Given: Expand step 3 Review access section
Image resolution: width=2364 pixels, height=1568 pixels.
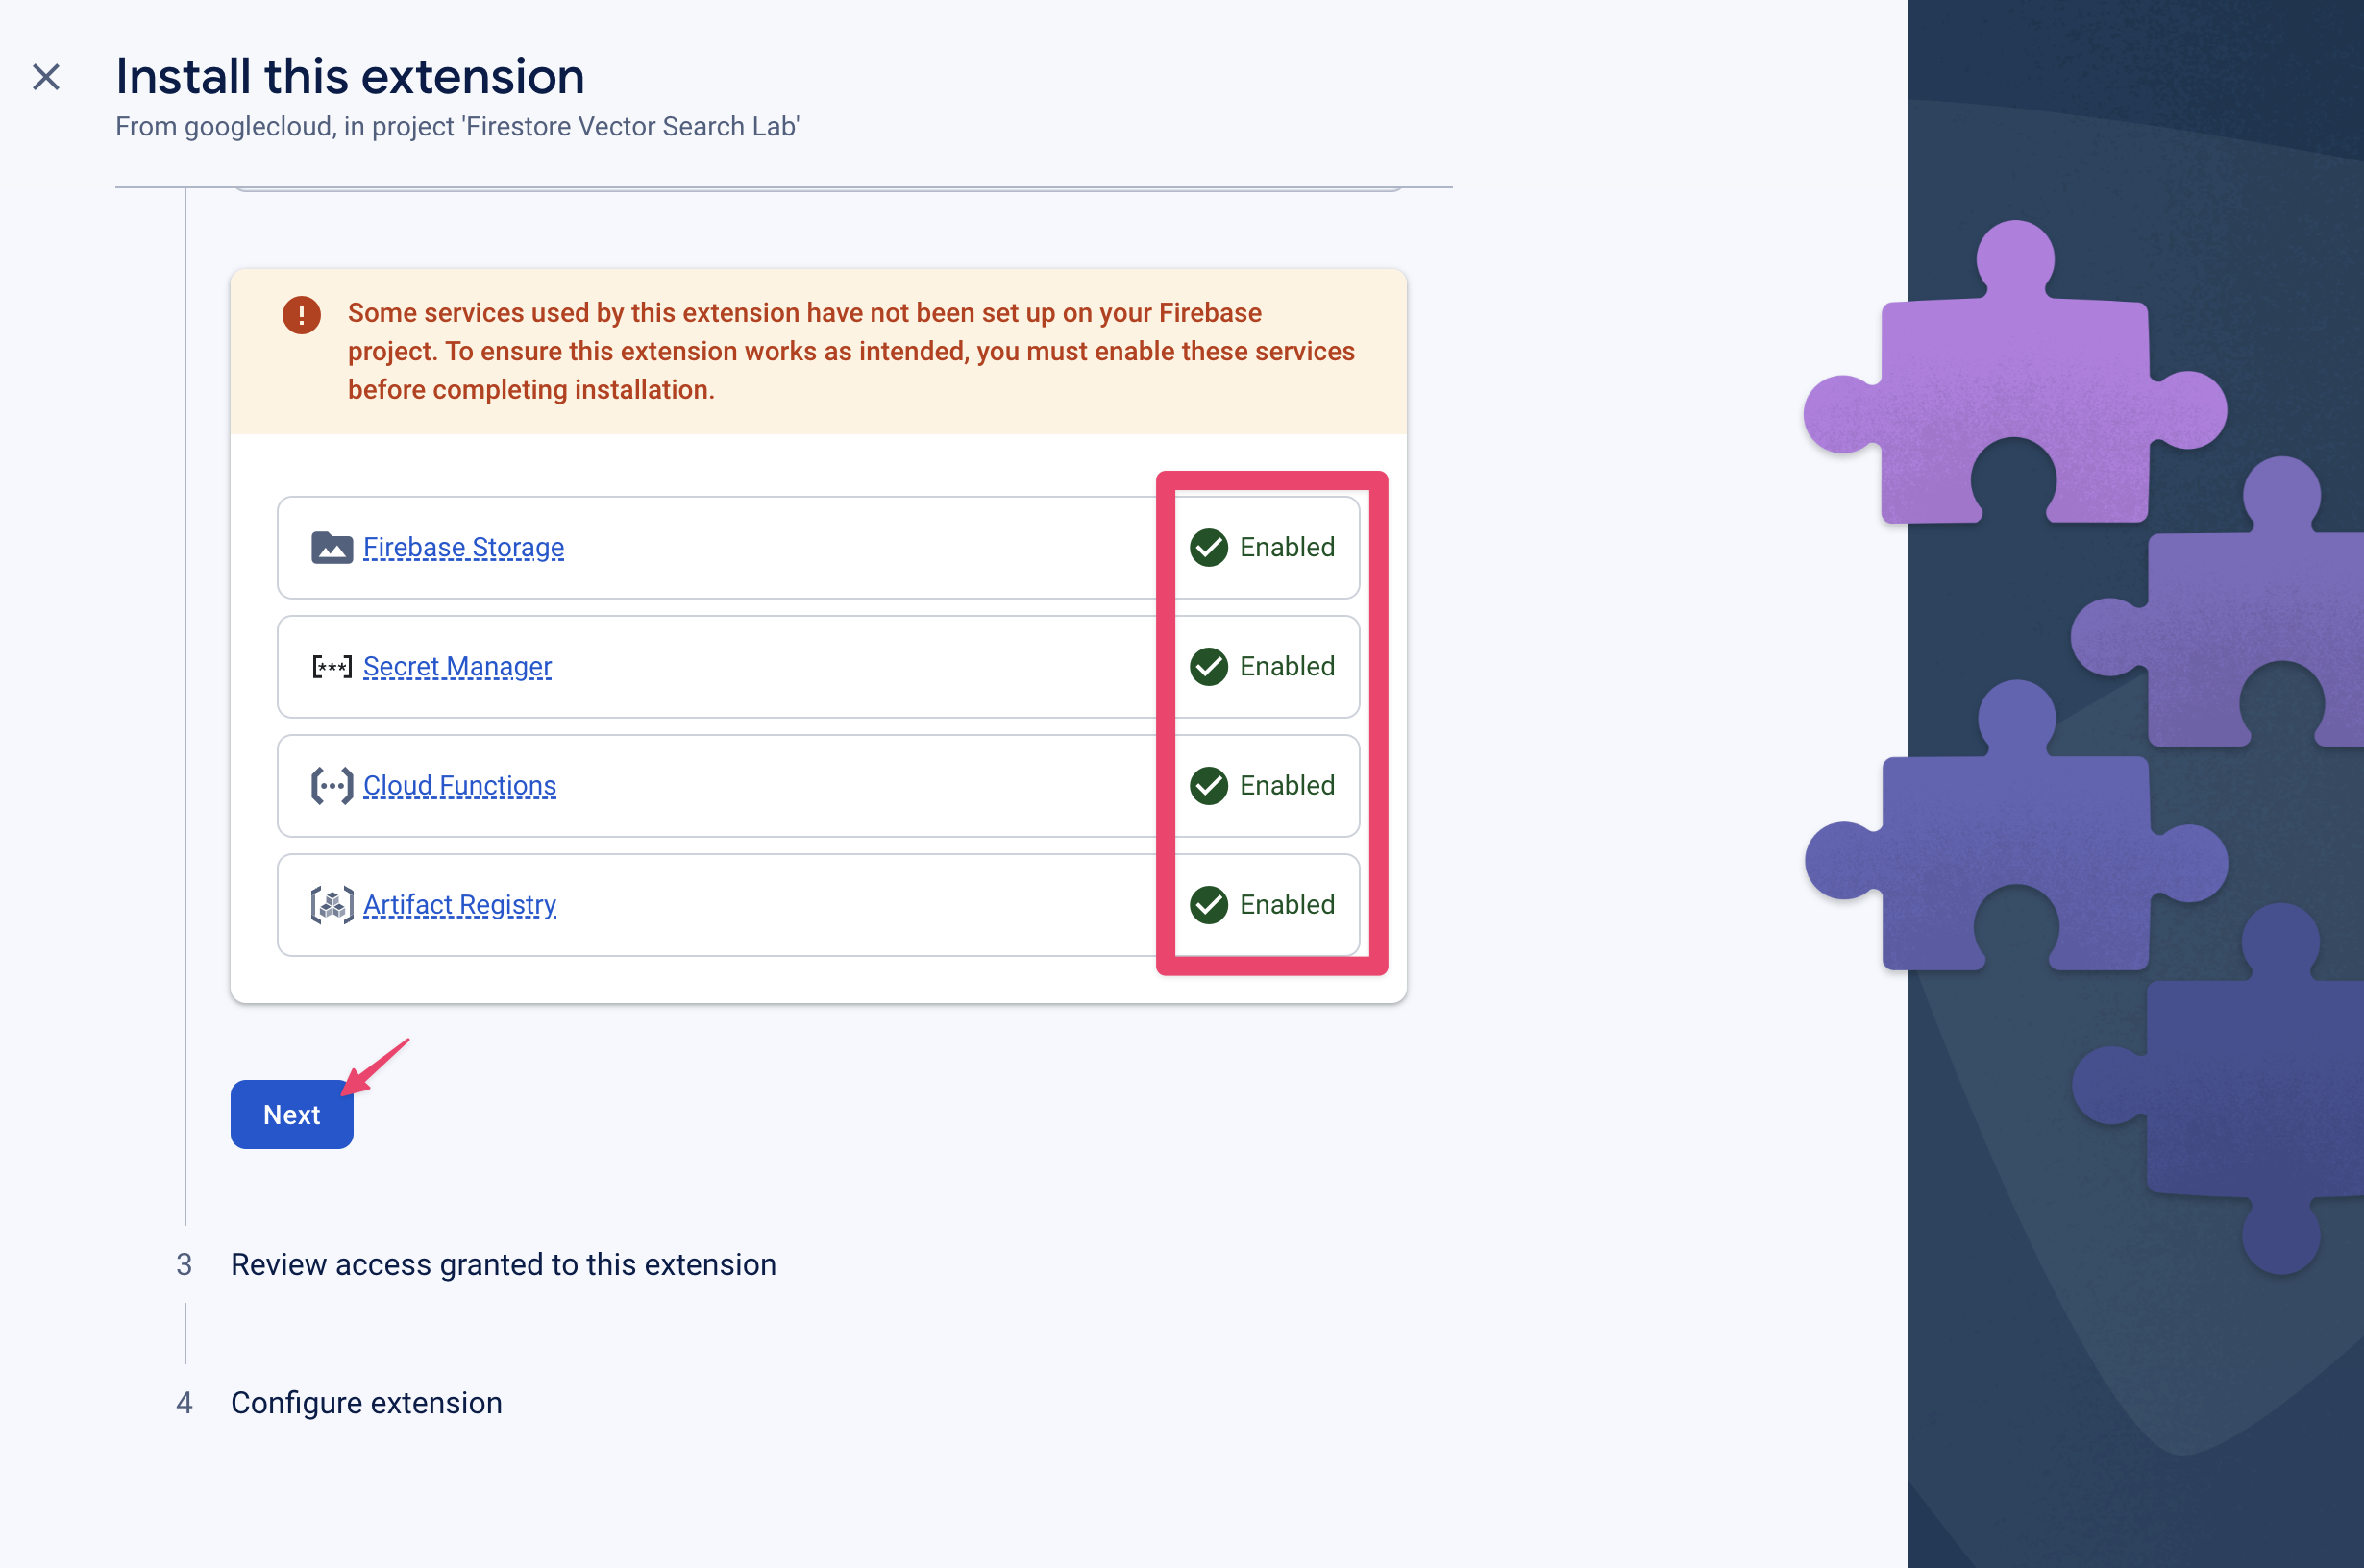Looking at the screenshot, I should tap(503, 1263).
